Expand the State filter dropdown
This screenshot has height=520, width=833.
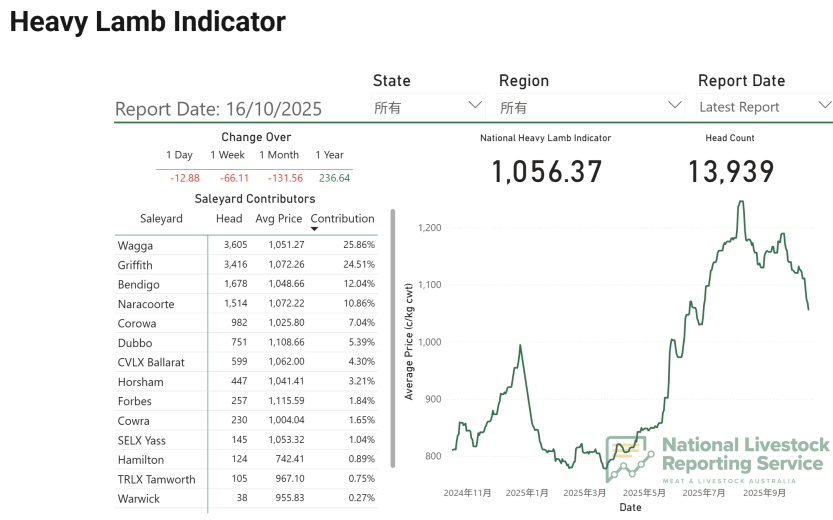point(429,106)
